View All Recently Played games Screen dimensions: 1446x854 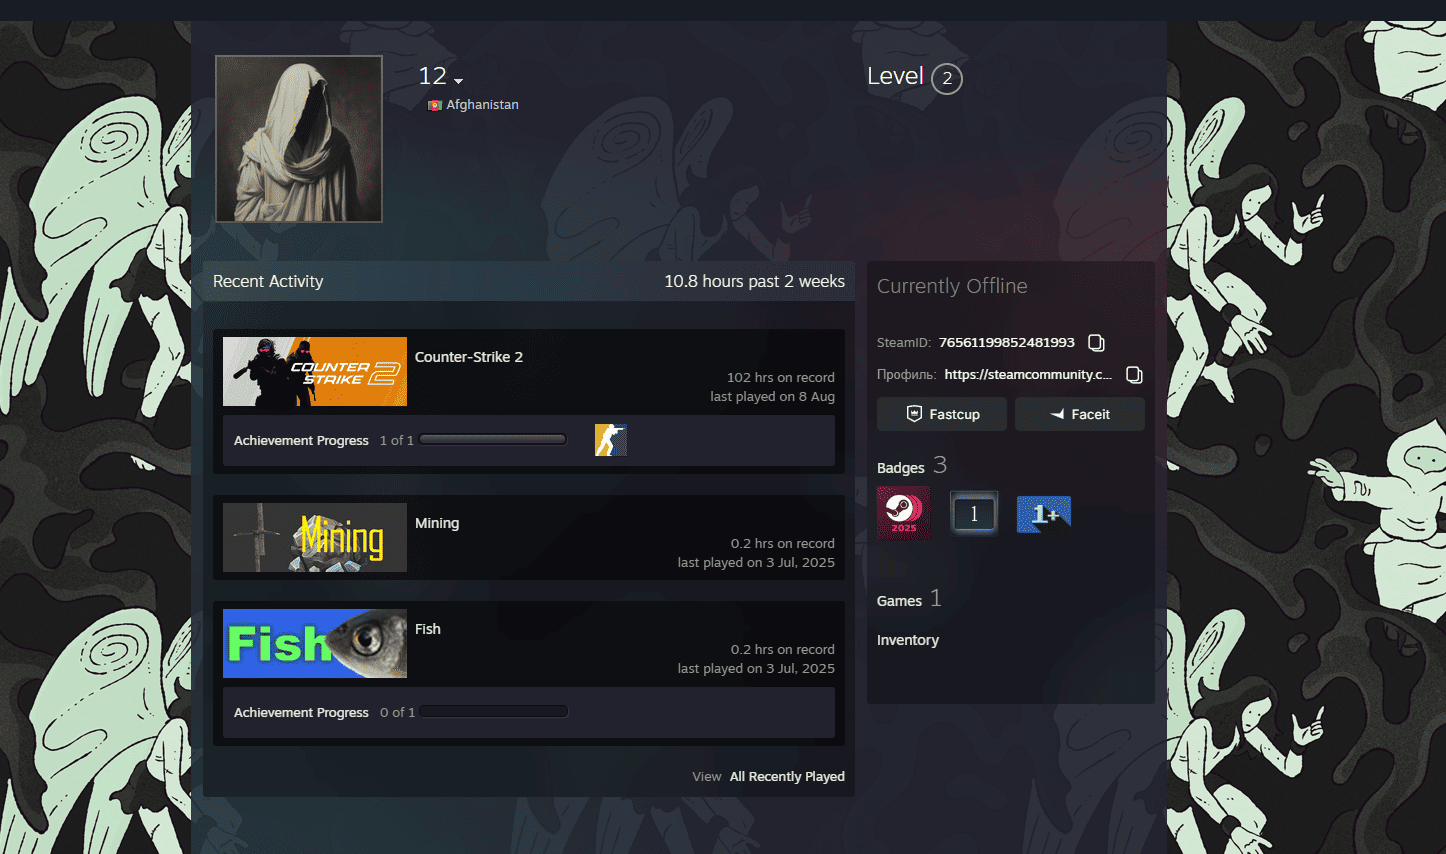point(787,777)
